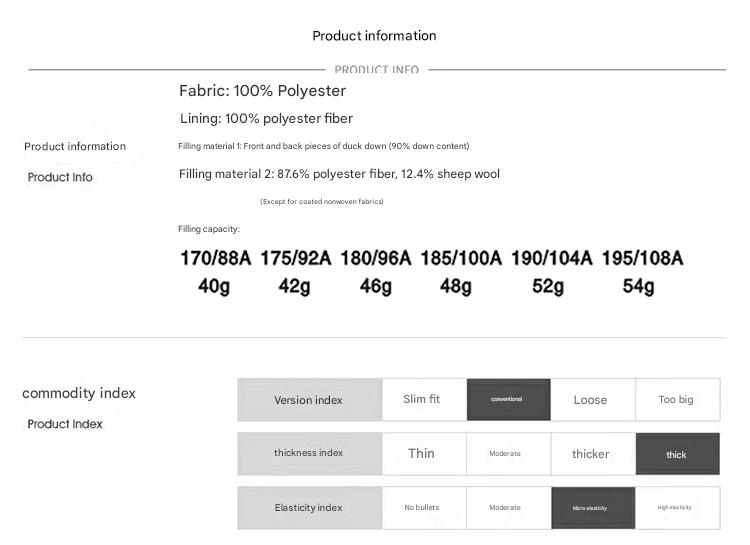Image resolution: width=750 pixels, height=545 pixels.
Task: Click the Product information page title
Action: 374,36
